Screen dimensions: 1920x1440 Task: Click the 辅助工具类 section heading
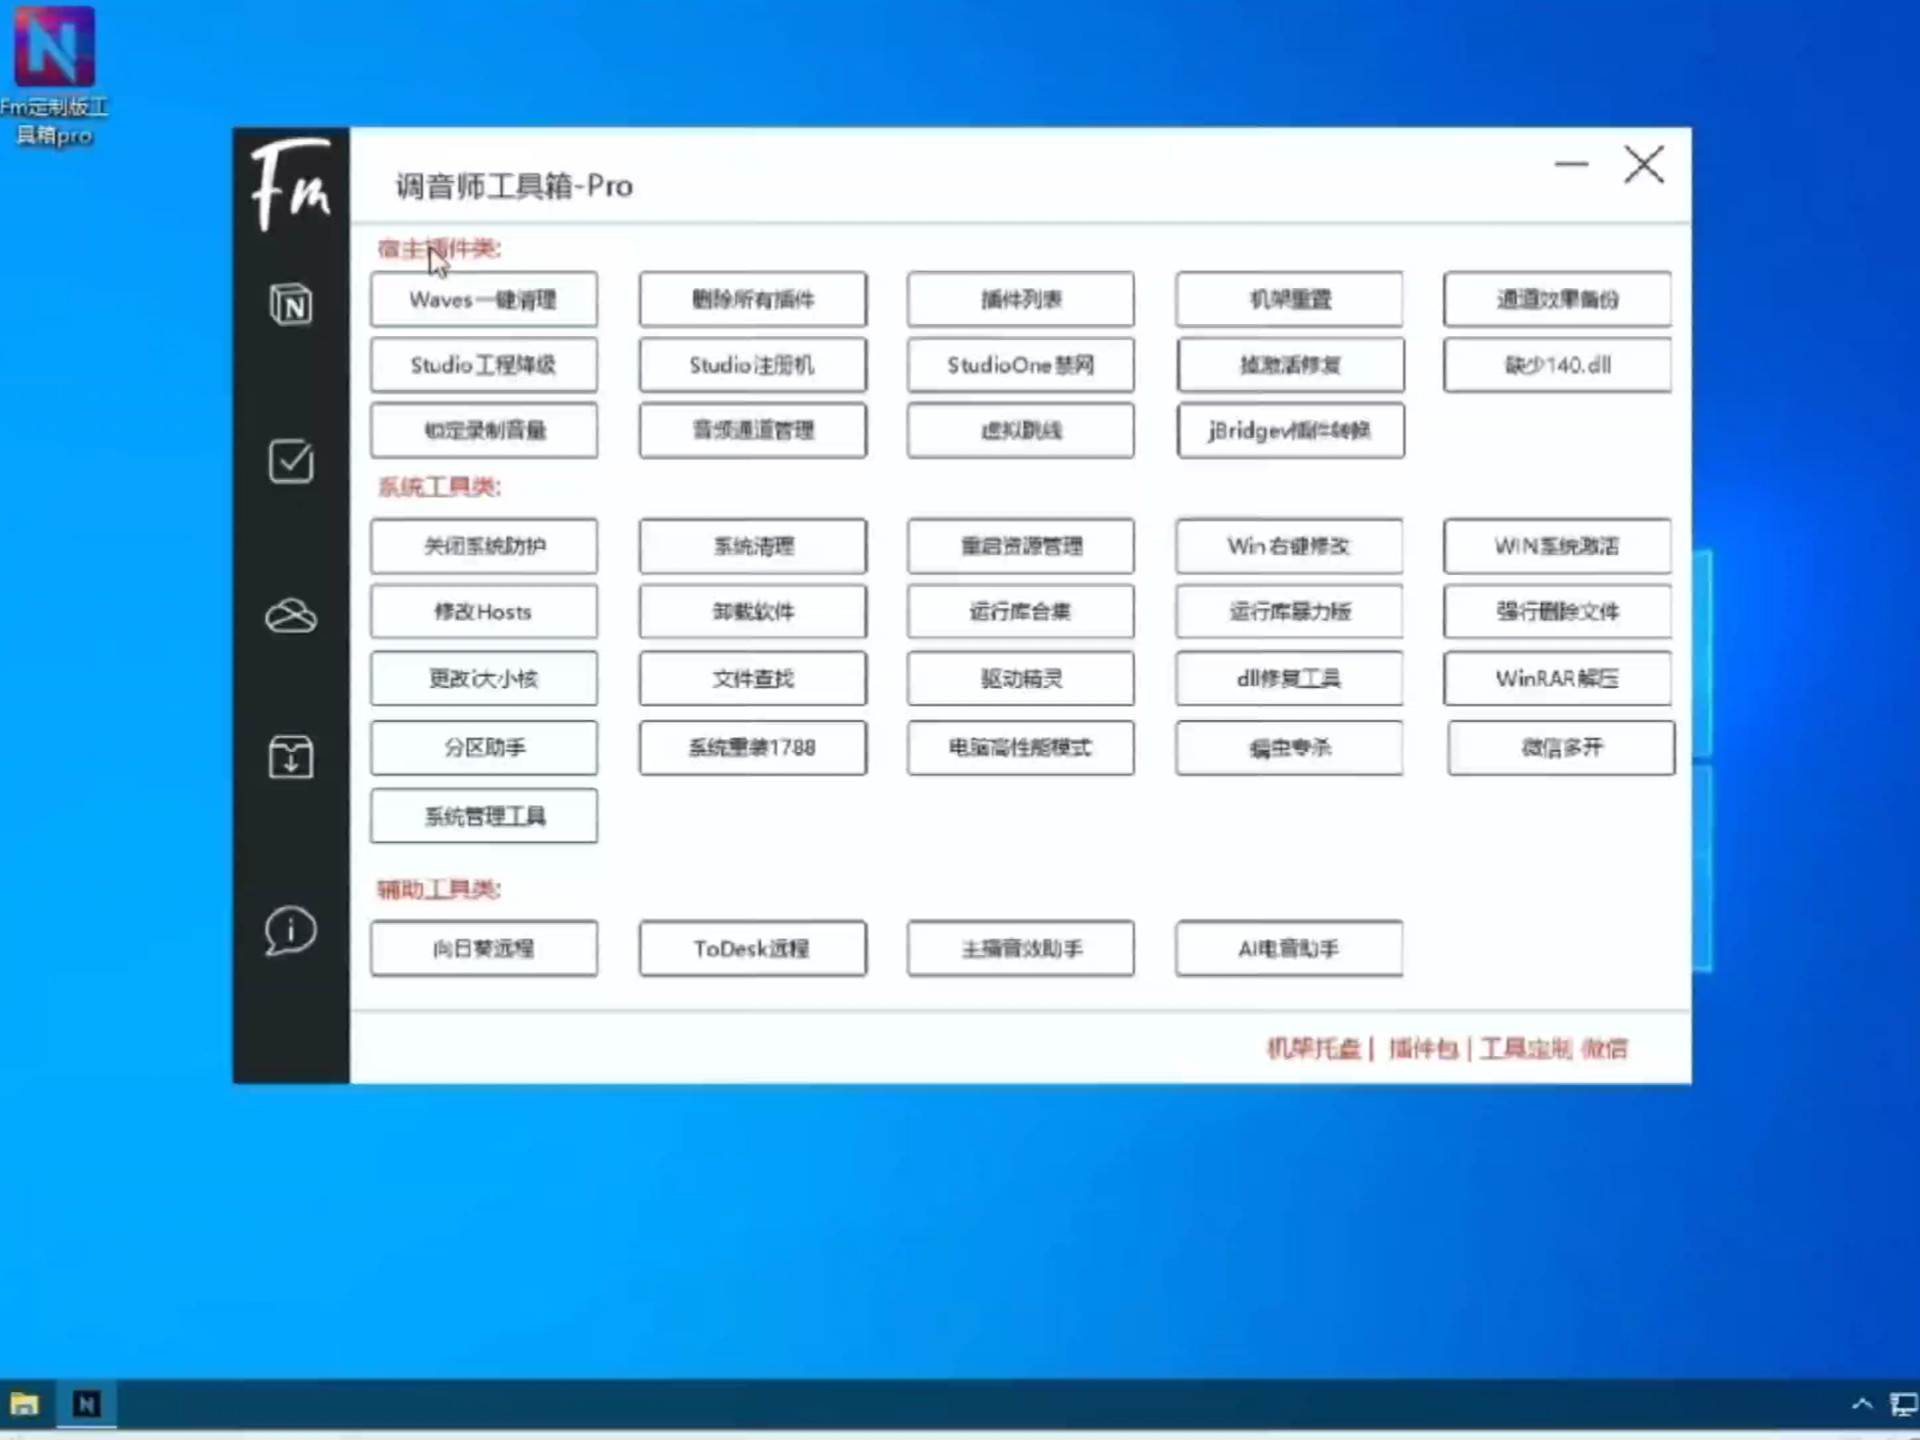[x=439, y=889]
